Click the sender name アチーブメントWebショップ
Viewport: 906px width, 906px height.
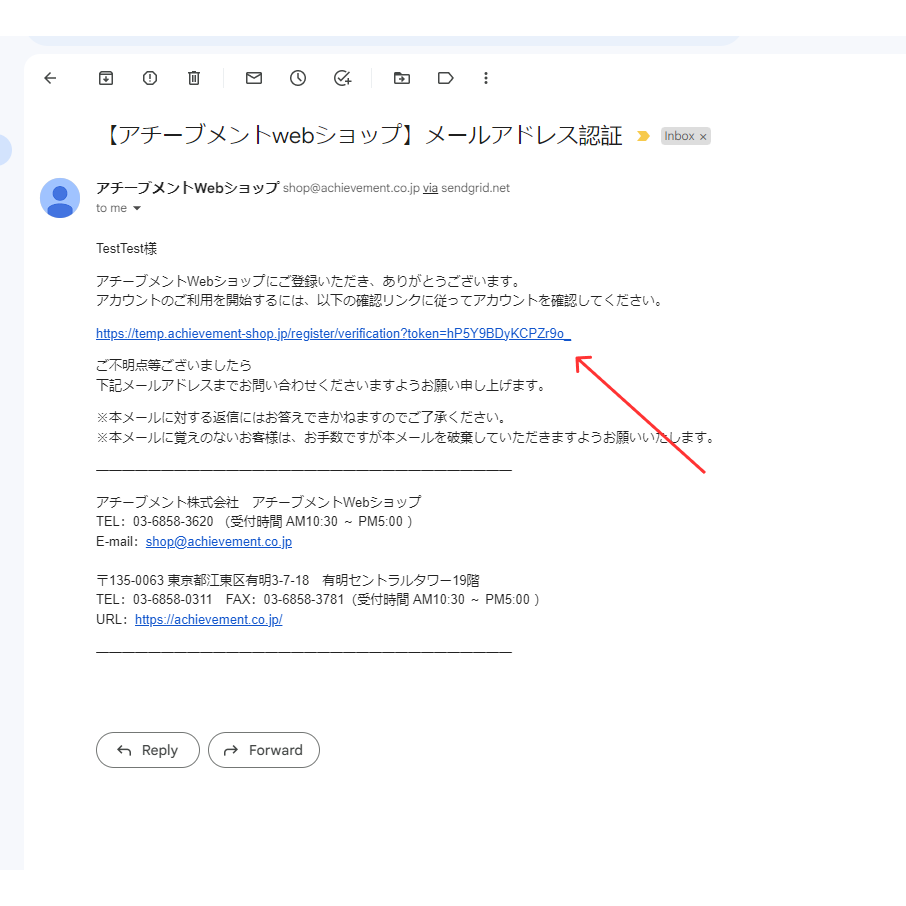coord(187,188)
